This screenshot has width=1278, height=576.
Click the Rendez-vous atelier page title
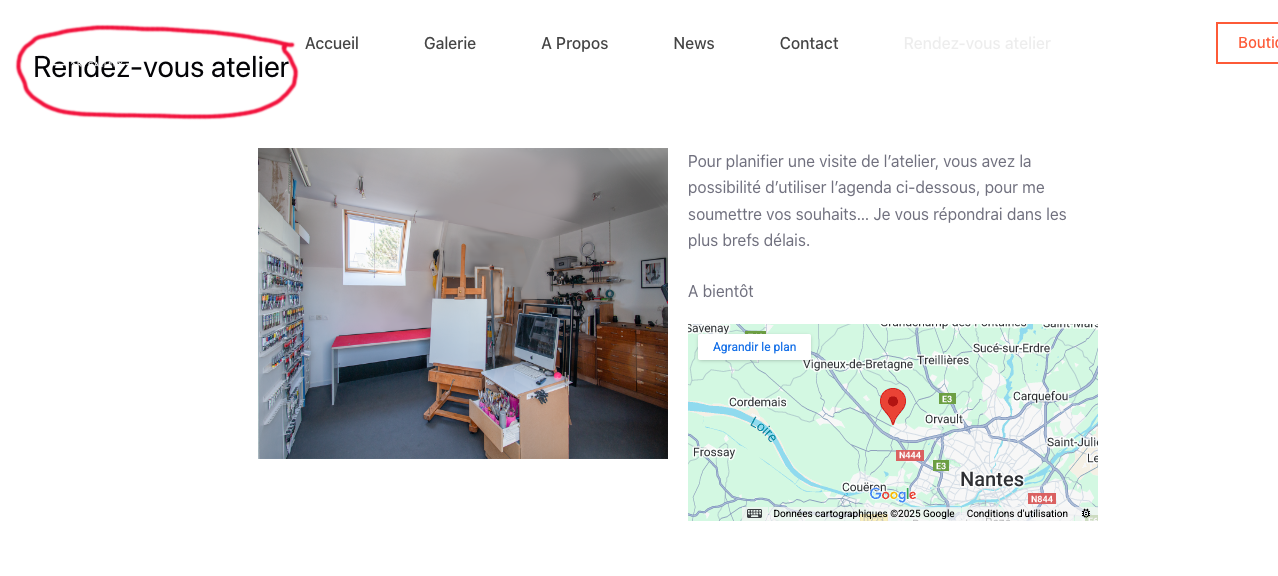point(161,67)
